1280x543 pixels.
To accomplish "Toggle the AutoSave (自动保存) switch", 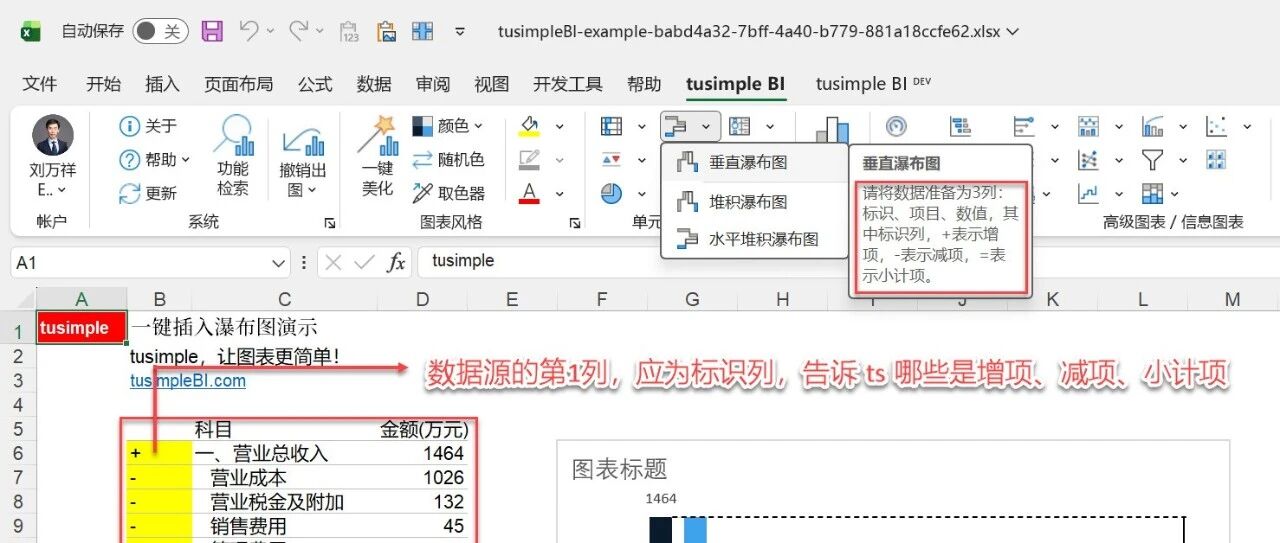I will [x=160, y=32].
